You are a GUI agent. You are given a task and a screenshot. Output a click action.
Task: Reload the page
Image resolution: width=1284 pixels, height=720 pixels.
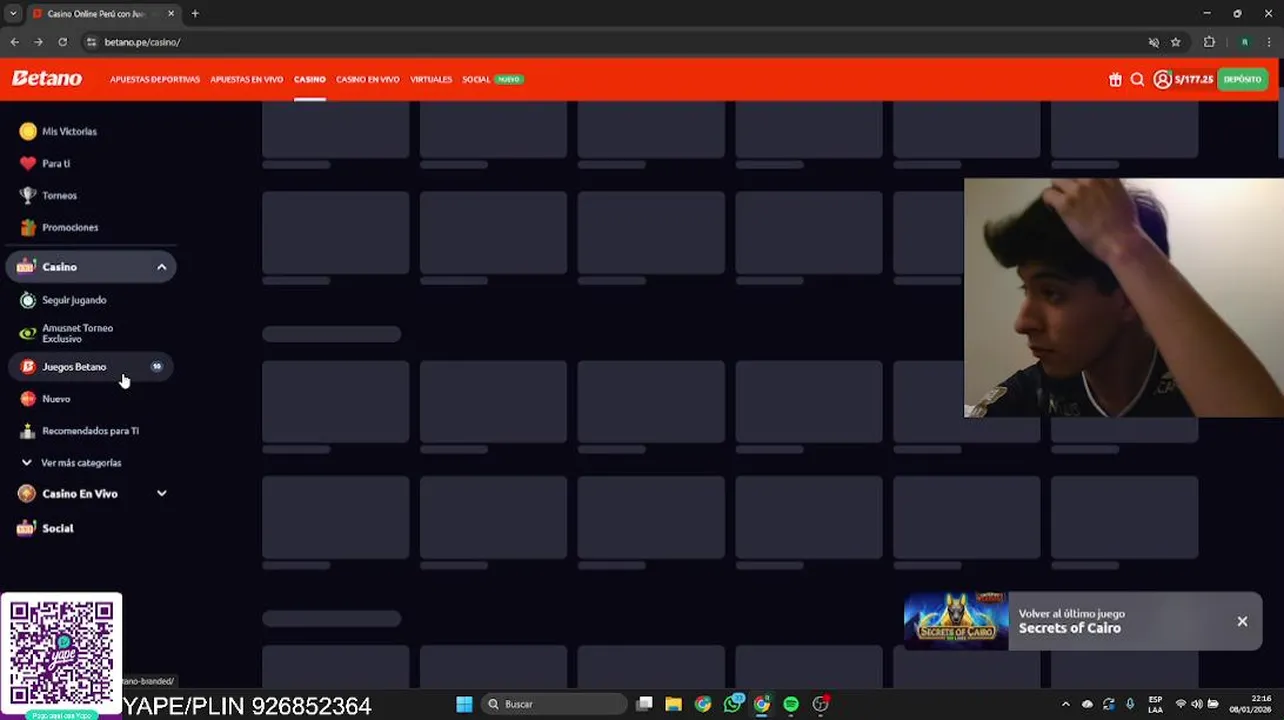click(x=62, y=42)
